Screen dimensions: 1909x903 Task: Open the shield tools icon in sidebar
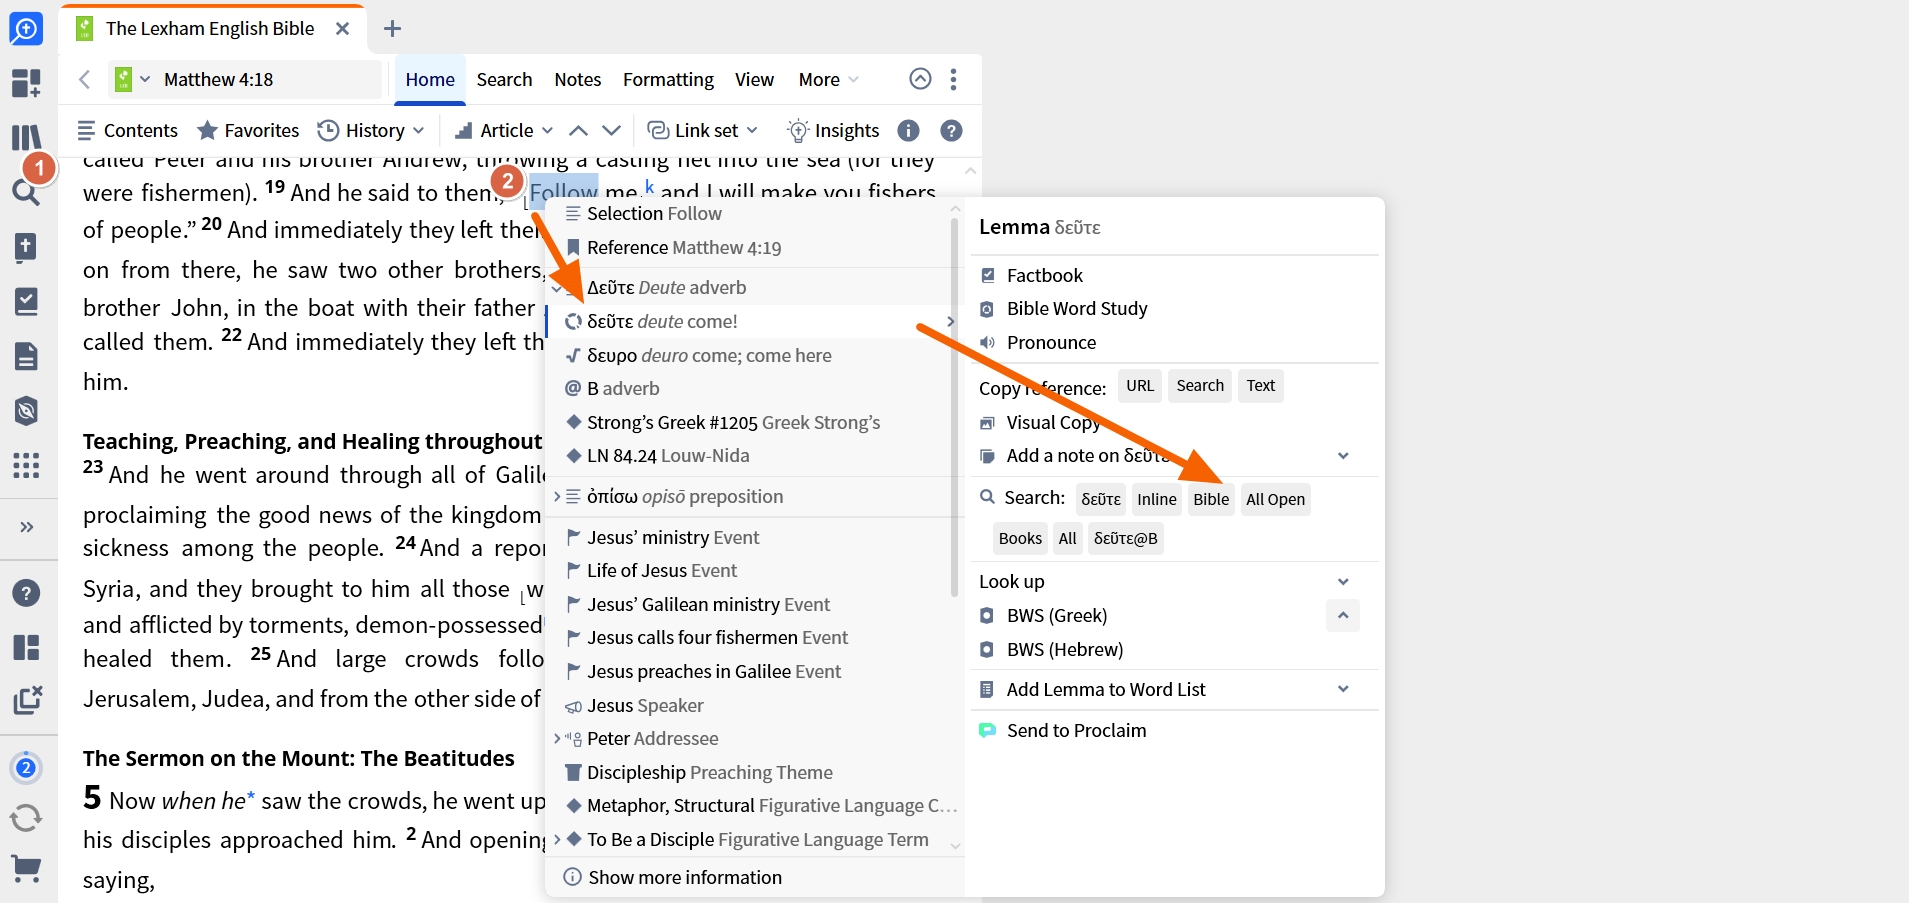pyautogui.click(x=26, y=410)
